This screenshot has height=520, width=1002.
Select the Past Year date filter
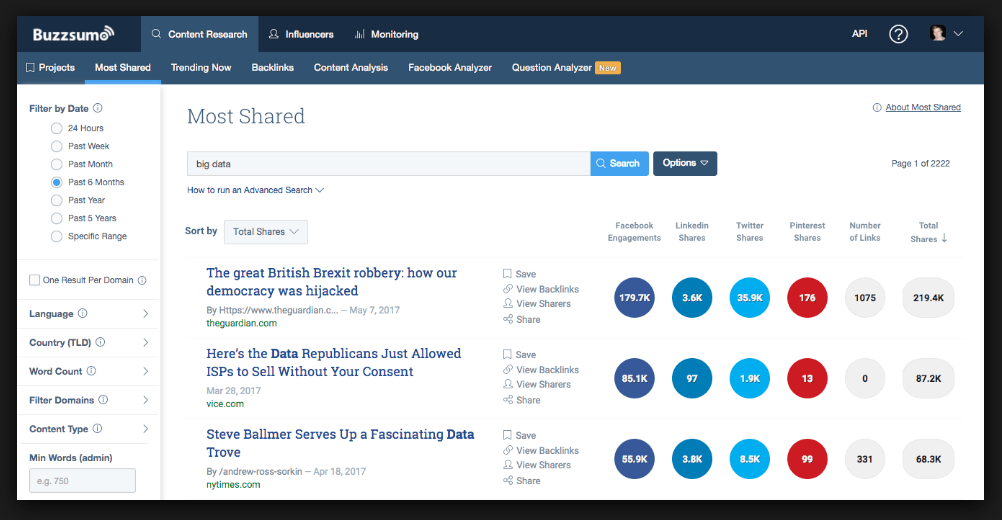pyautogui.click(x=57, y=200)
